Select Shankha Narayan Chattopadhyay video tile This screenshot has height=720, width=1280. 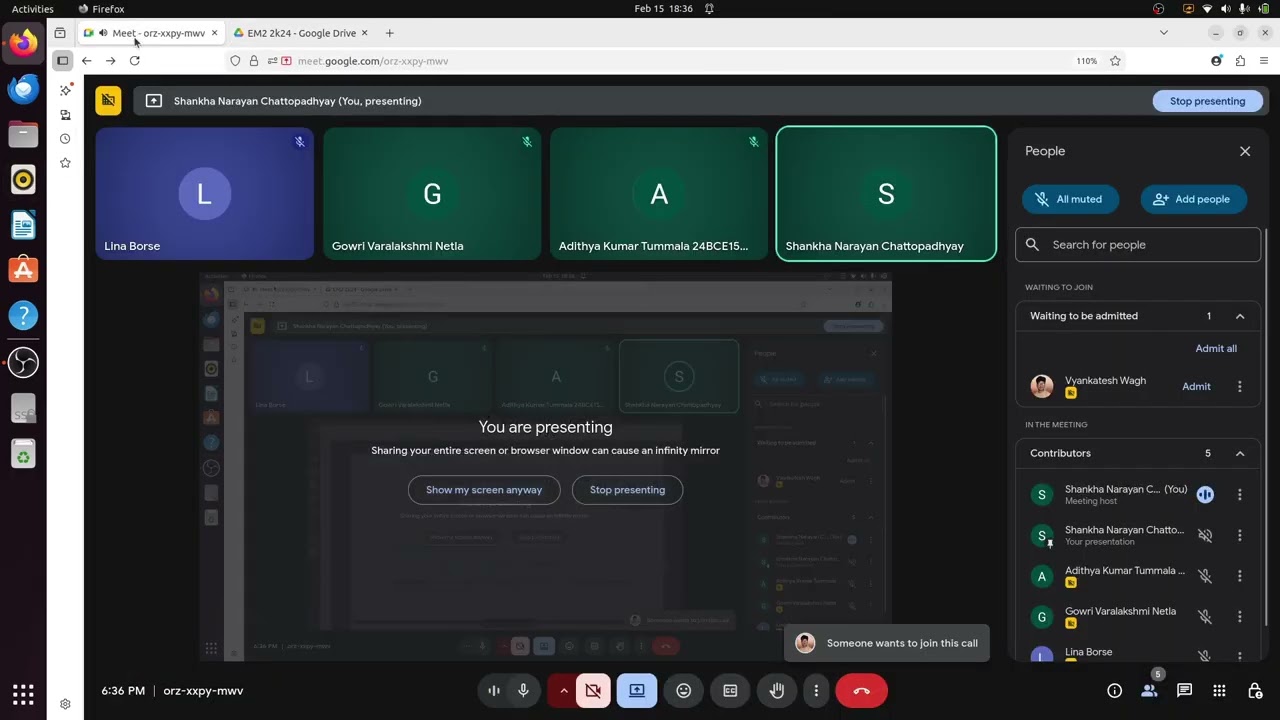pos(886,194)
